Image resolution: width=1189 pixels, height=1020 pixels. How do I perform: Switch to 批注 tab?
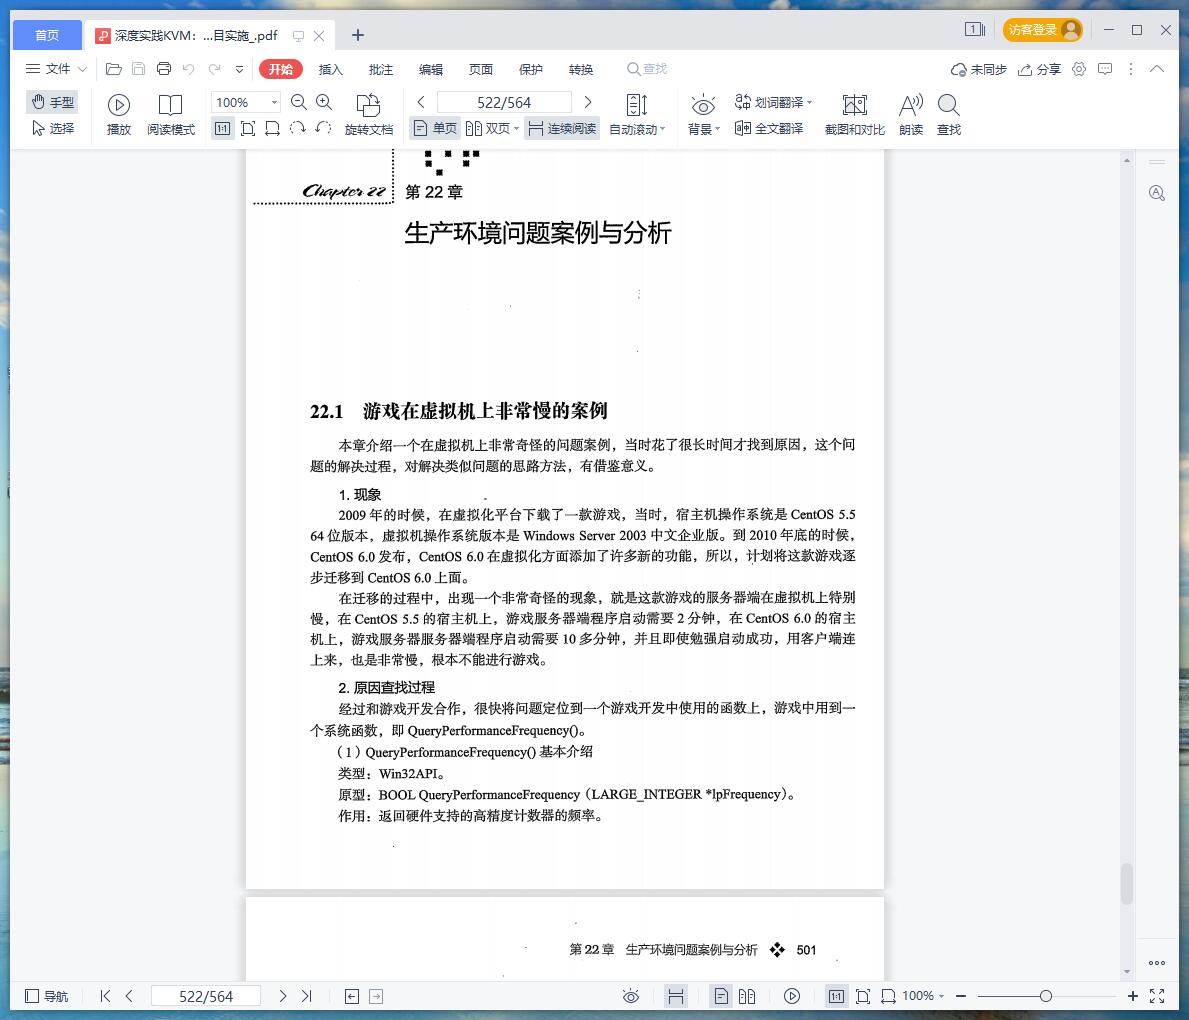[x=381, y=69]
